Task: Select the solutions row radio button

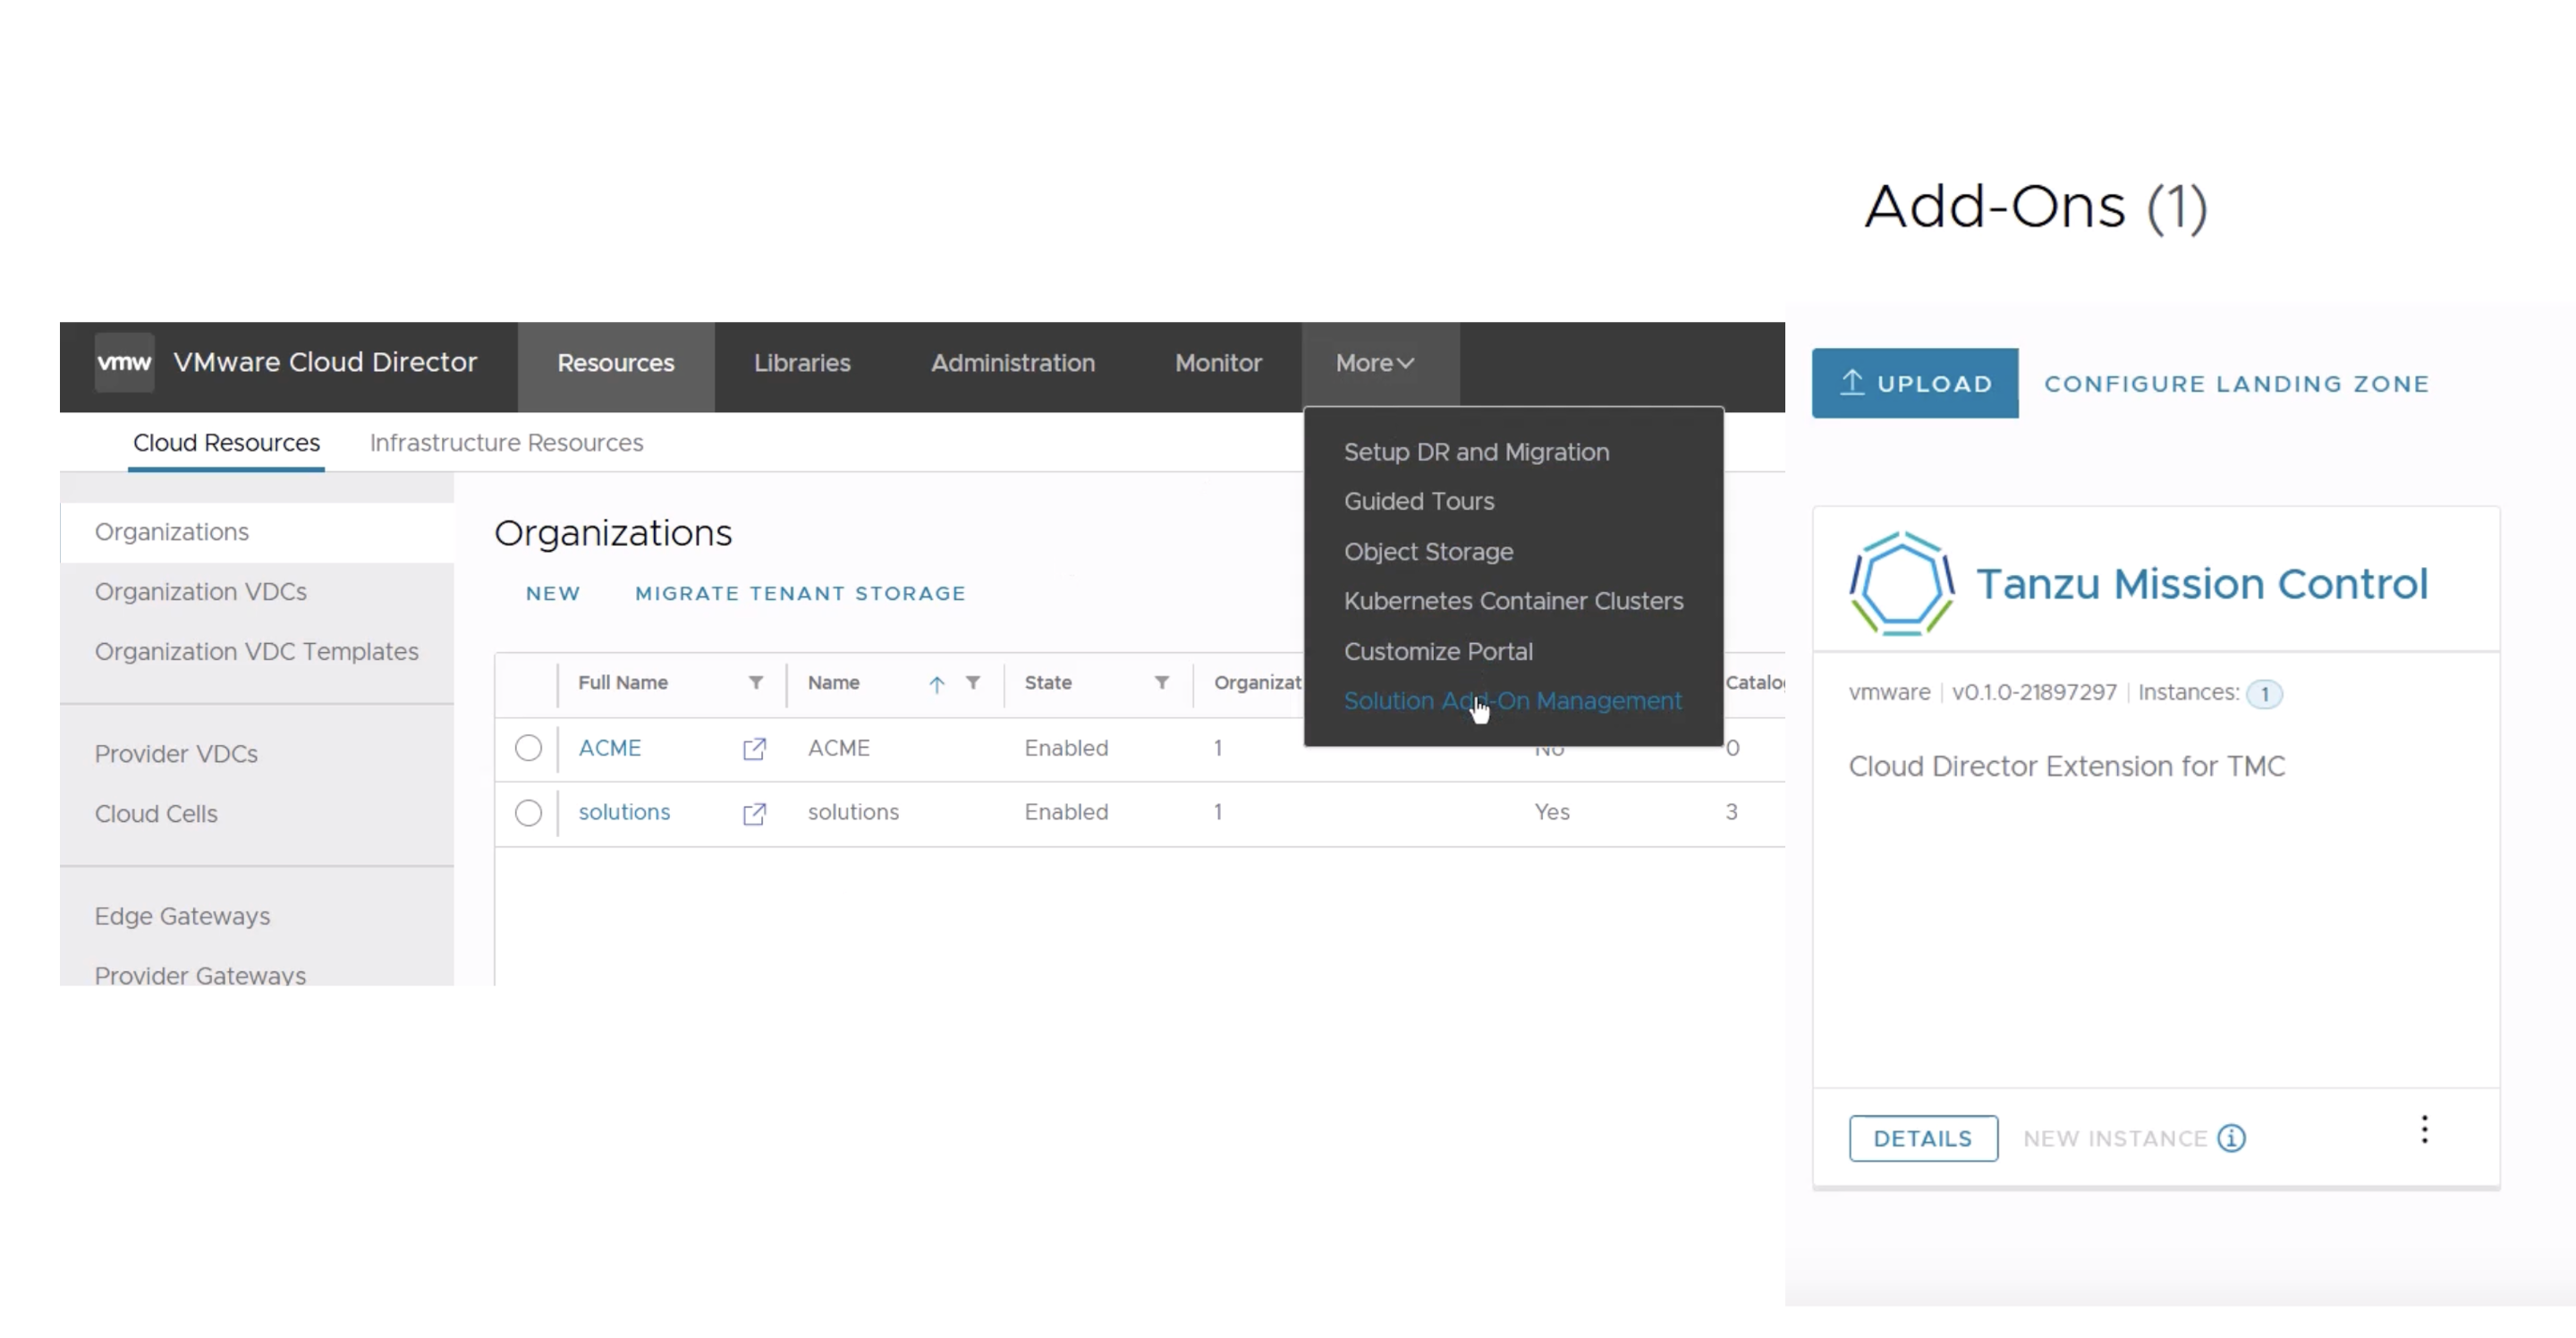Action: pyautogui.click(x=528, y=813)
